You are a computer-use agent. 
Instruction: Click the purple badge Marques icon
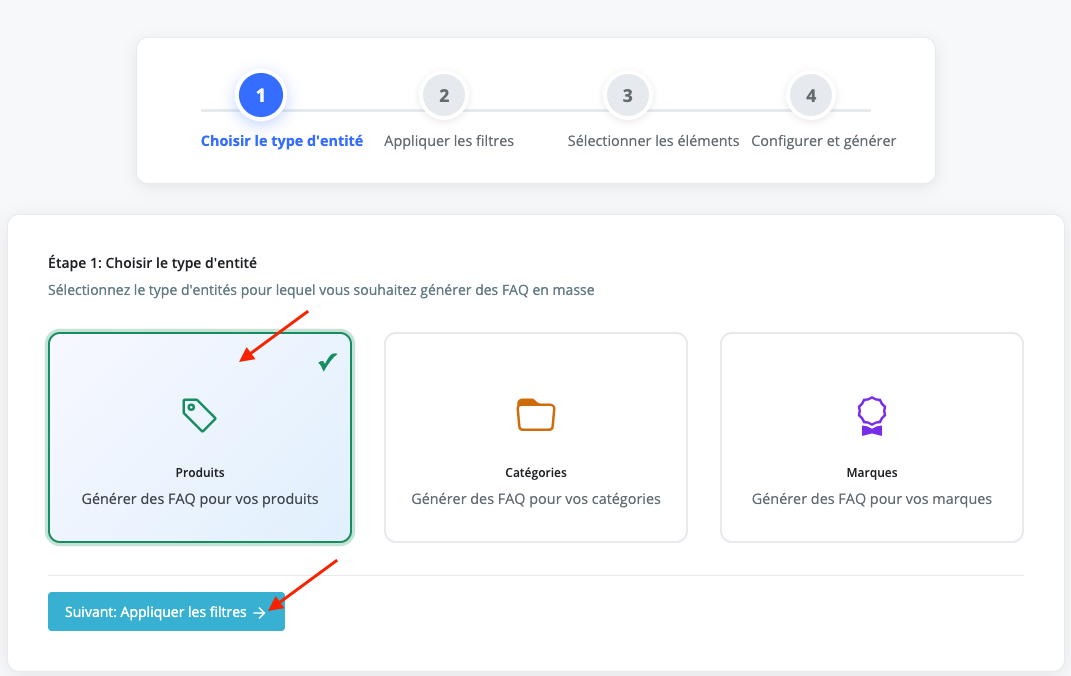pos(871,415)
